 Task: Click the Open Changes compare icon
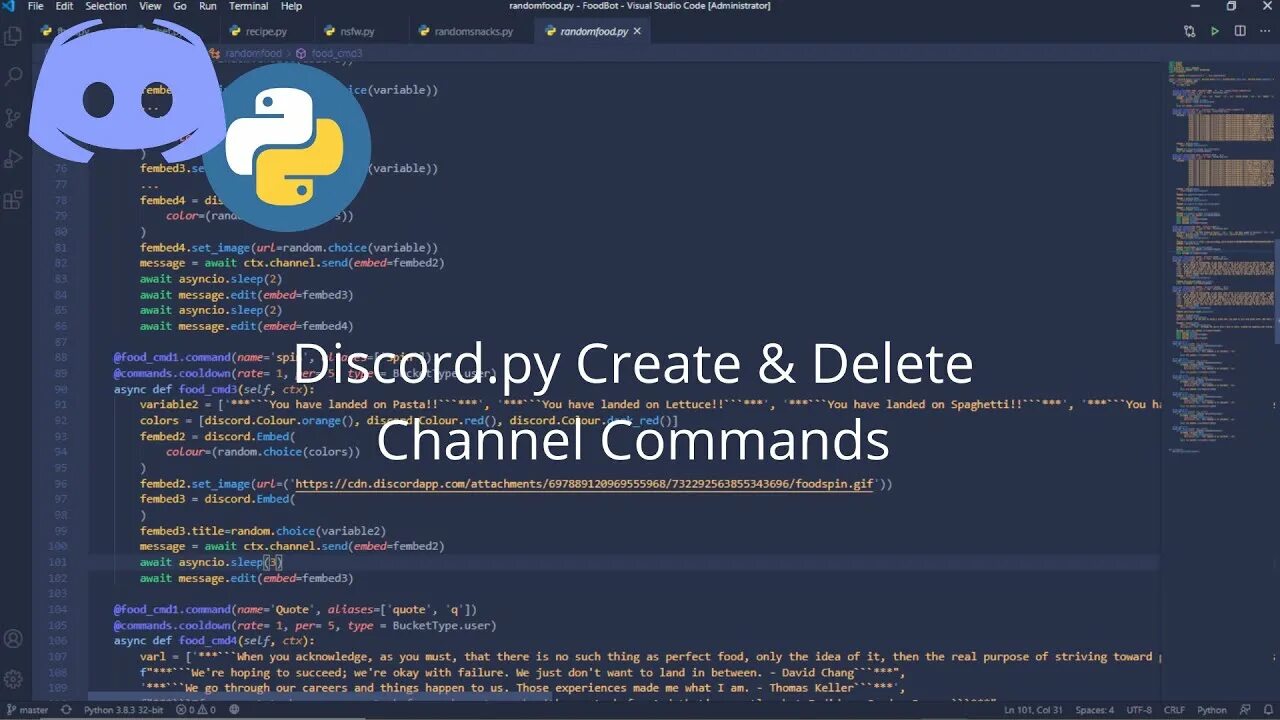point(1189,31)
